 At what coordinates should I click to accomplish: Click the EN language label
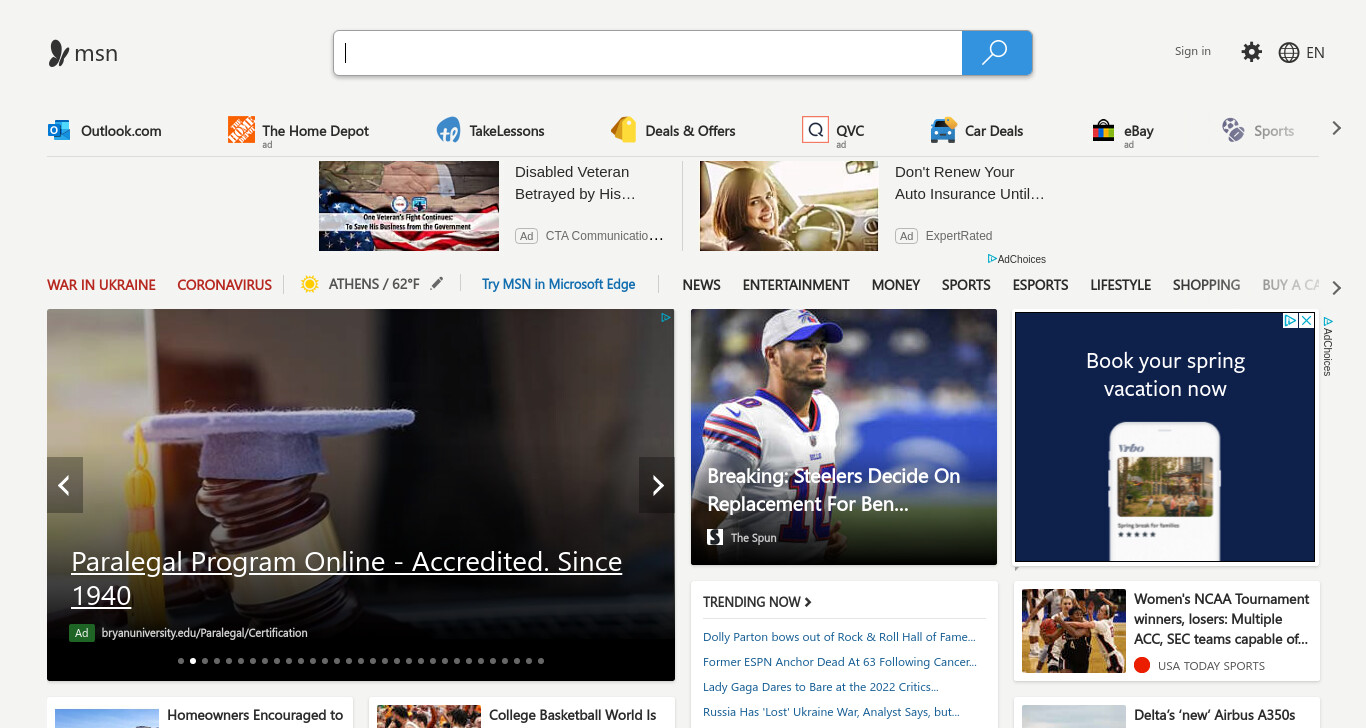pos(1315,53)
